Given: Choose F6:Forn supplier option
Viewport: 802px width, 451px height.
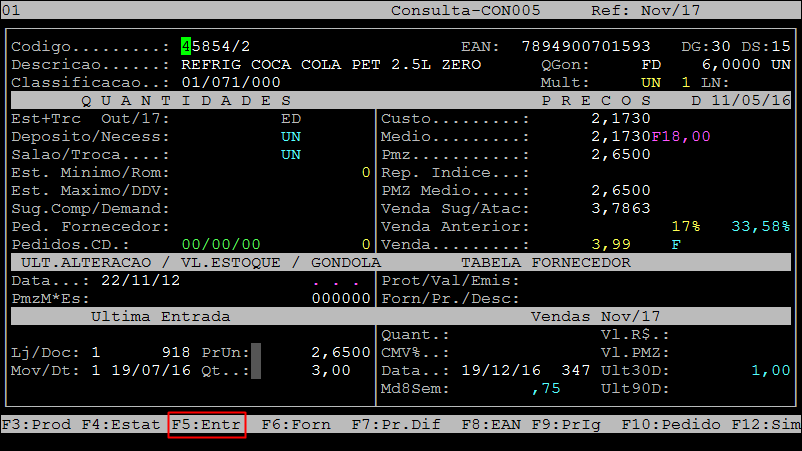Looking at the screenshot, I should [x=296, y=424].
